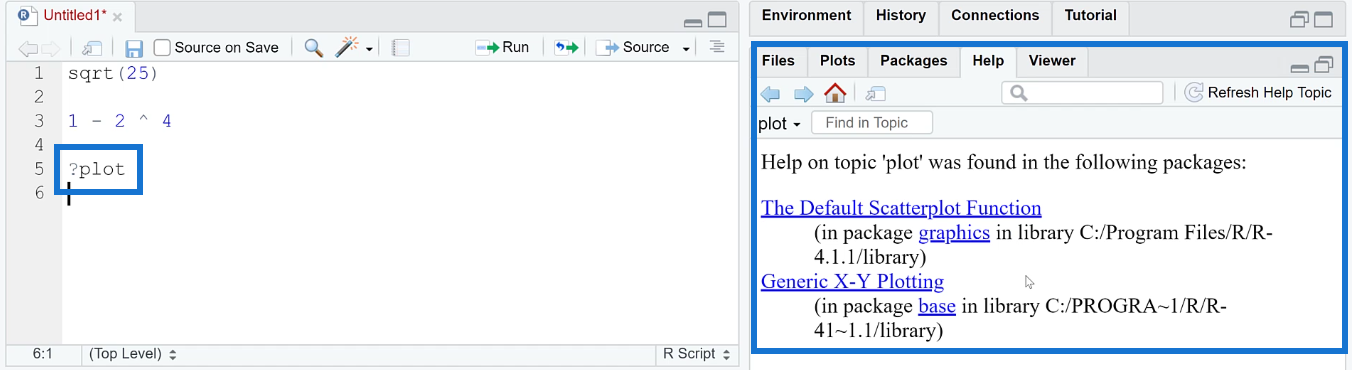Screen dimensions: 1352x370
Task: Navigate forward in Help pane
Action: tap(803, 93)
